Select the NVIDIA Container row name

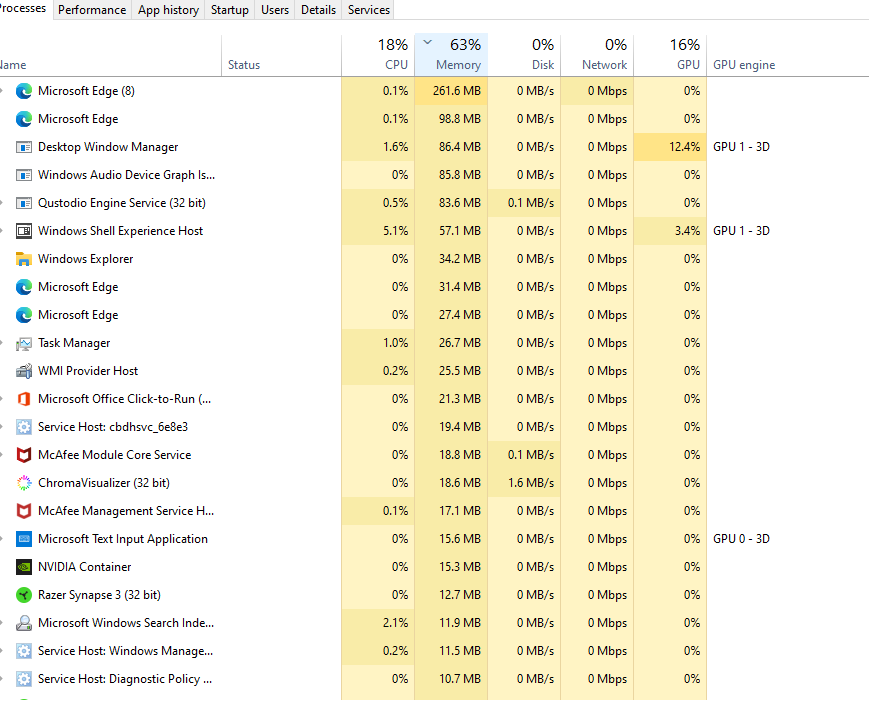[84, 567]
